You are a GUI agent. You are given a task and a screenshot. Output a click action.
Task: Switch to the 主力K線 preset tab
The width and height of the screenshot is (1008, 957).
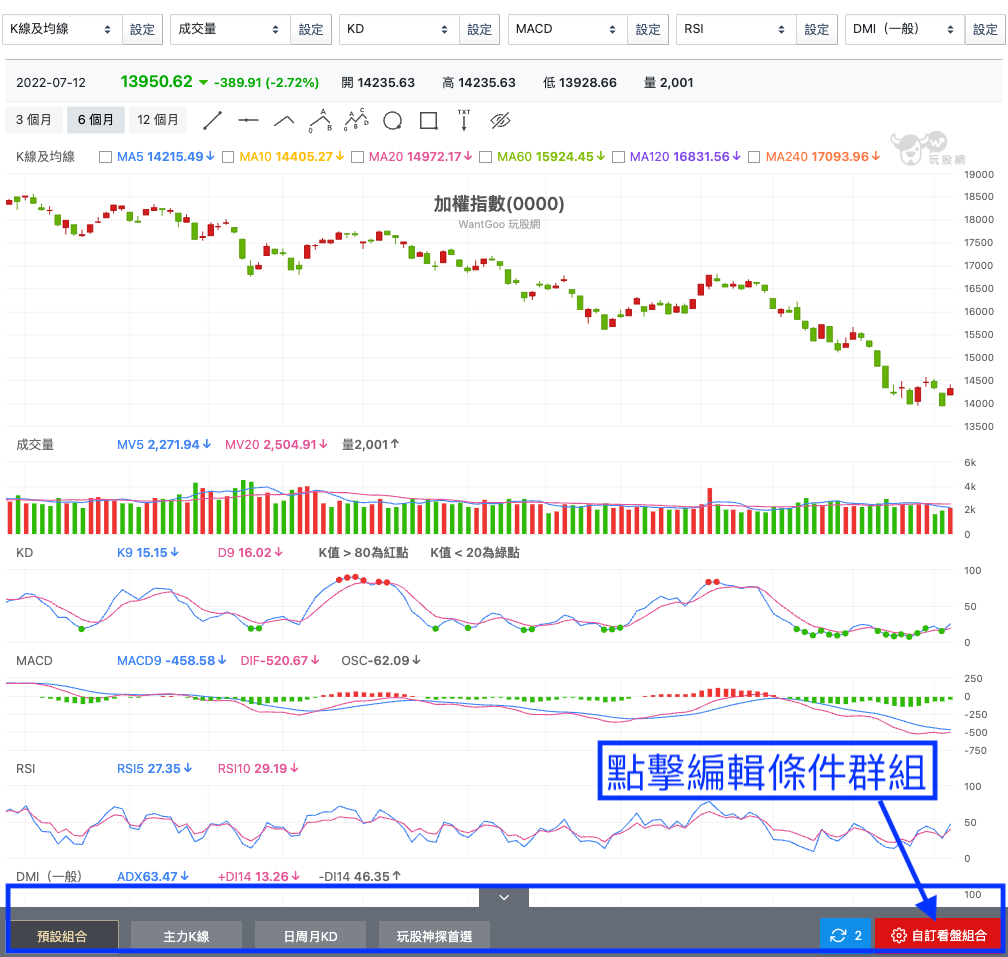[x=186, y=936]
